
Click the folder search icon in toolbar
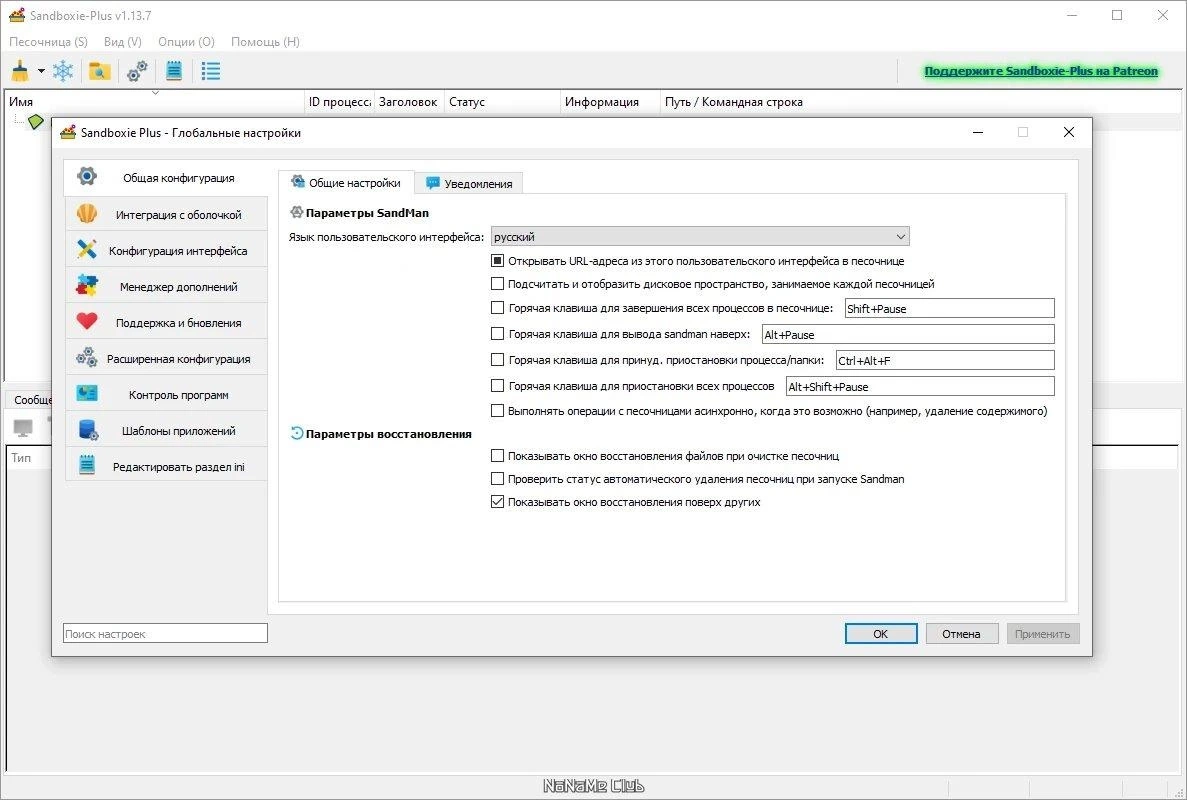(x=99, y=71)
